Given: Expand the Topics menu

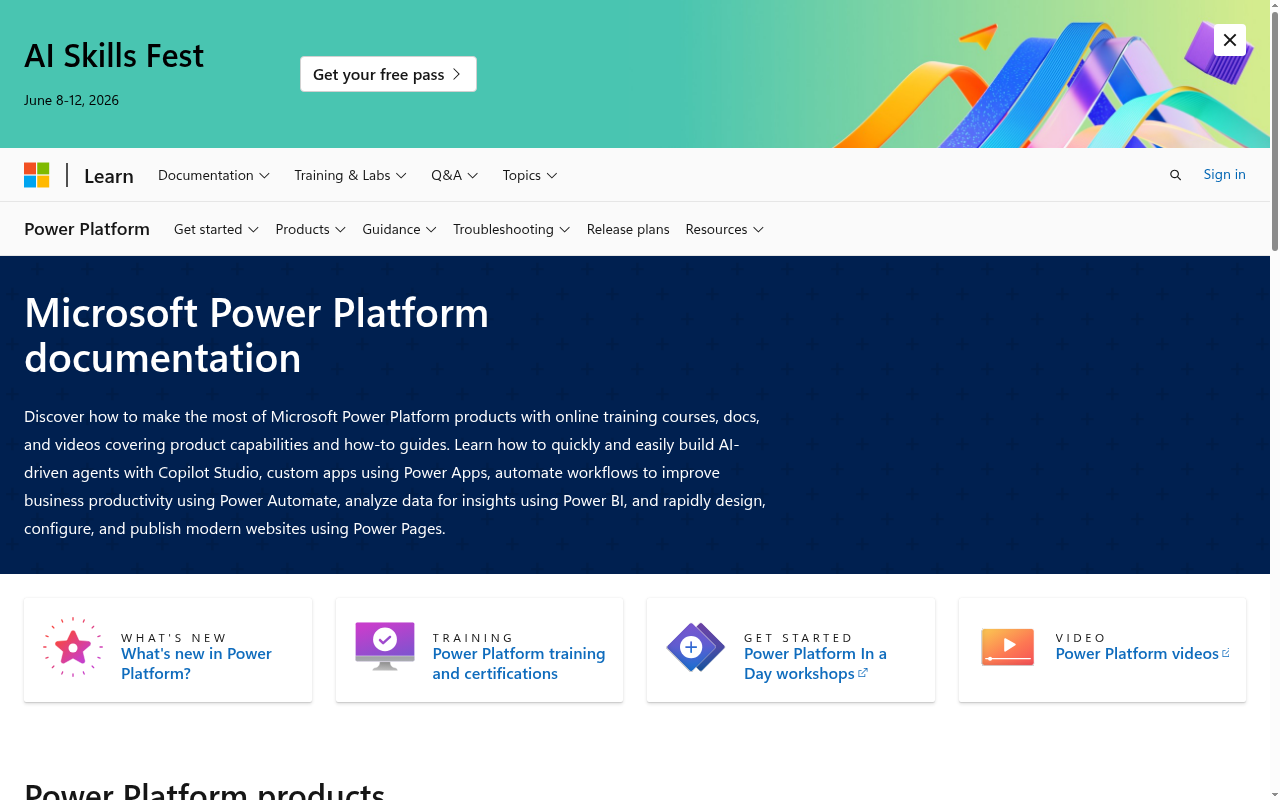Looking at the screenshot, I should point(530,175).
